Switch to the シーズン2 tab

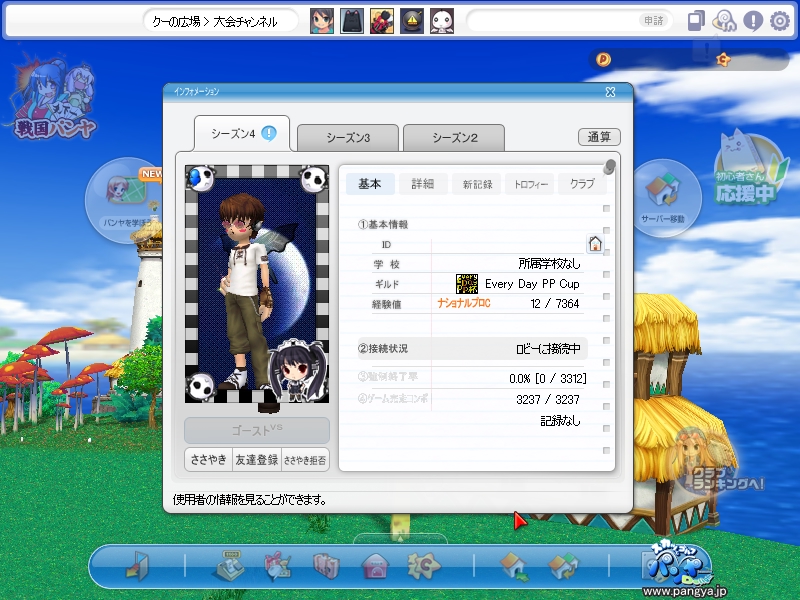pos(454,137)
